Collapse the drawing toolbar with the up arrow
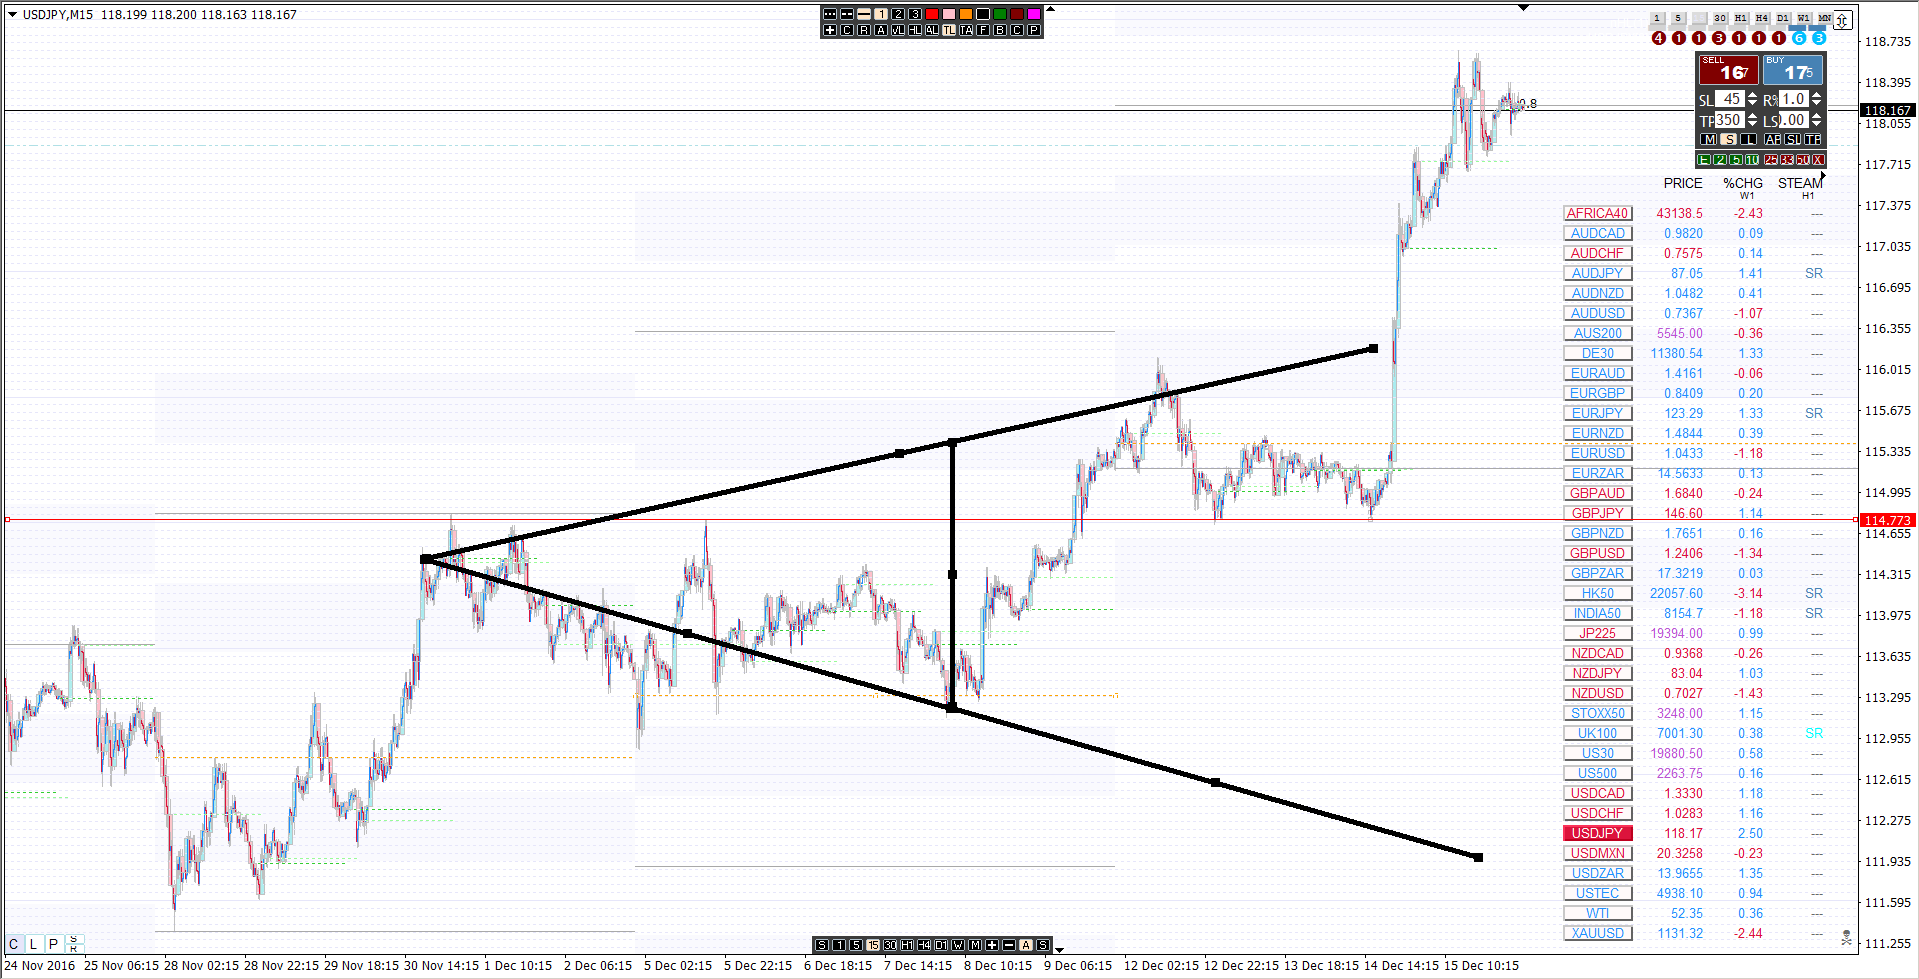 1050,9
